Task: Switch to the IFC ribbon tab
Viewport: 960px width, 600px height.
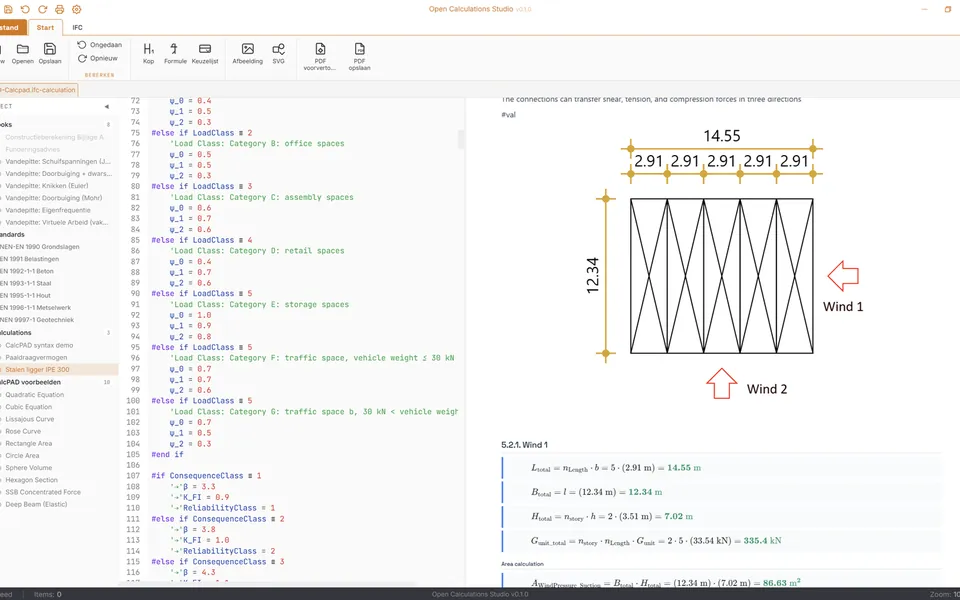Action: tap(77, 28)
